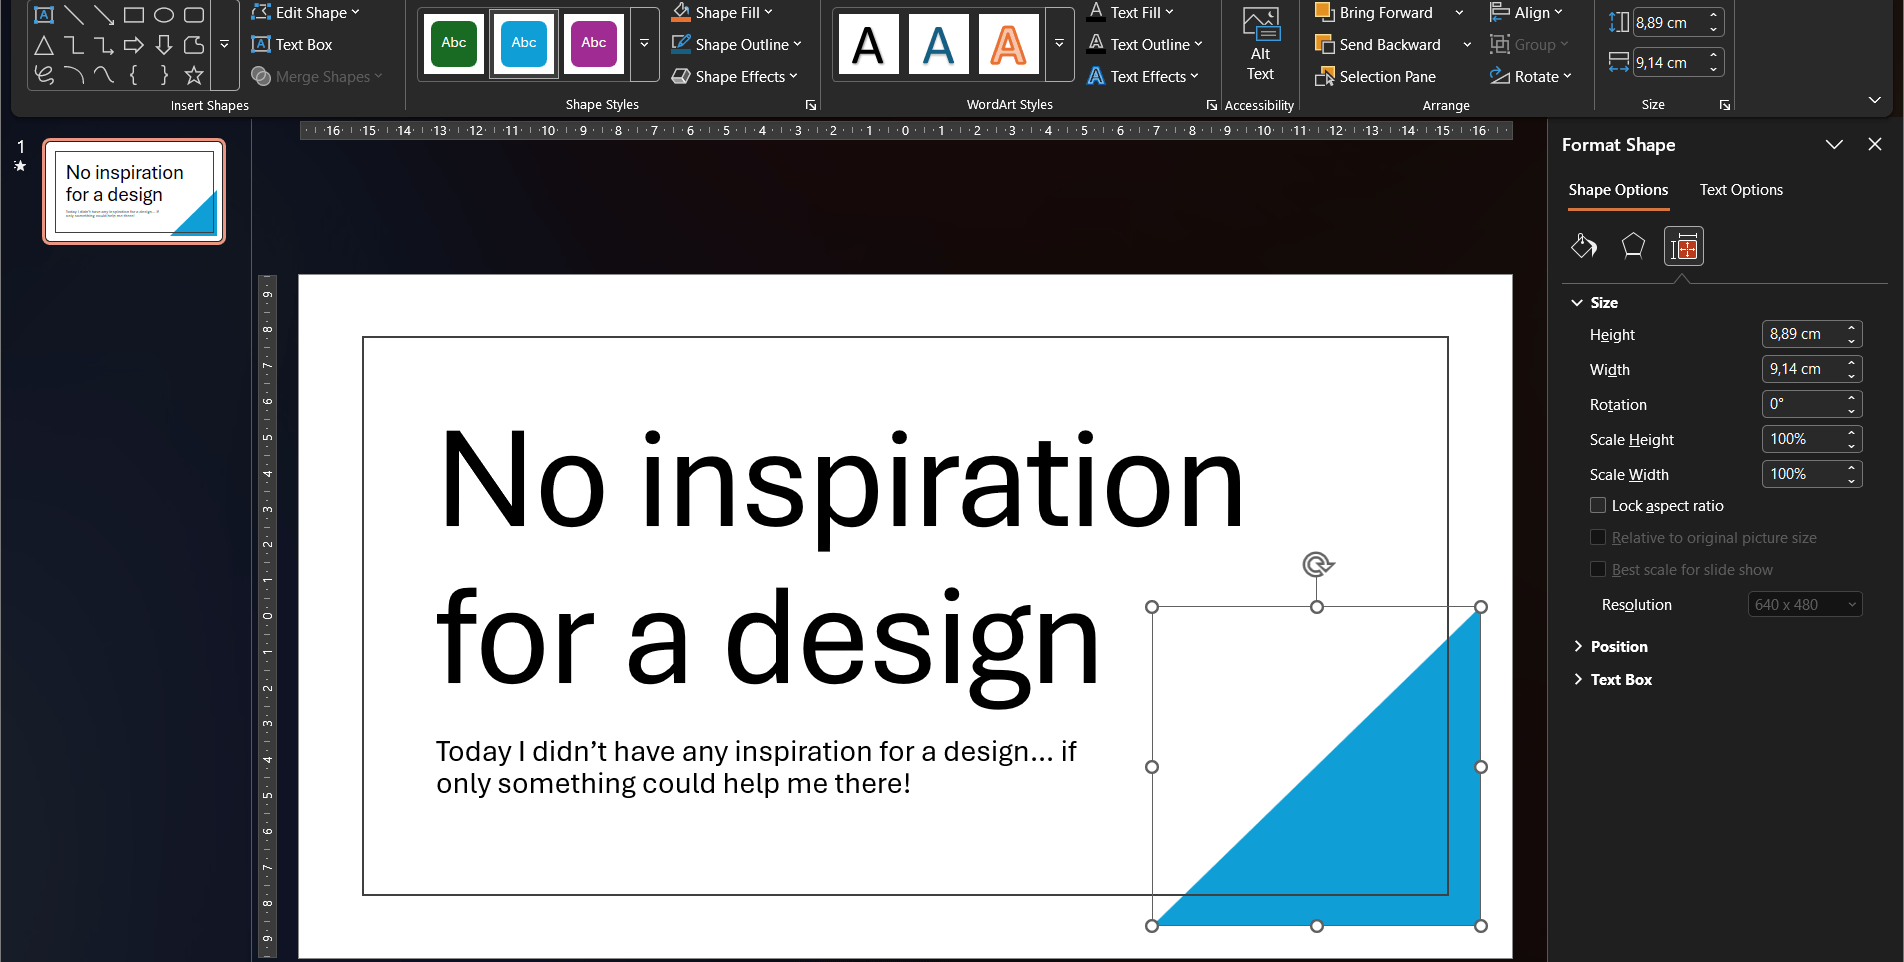This screenshot has height=962, width=1904.
Task: Select slide 1 thumbnail
Action: point(134,192)
